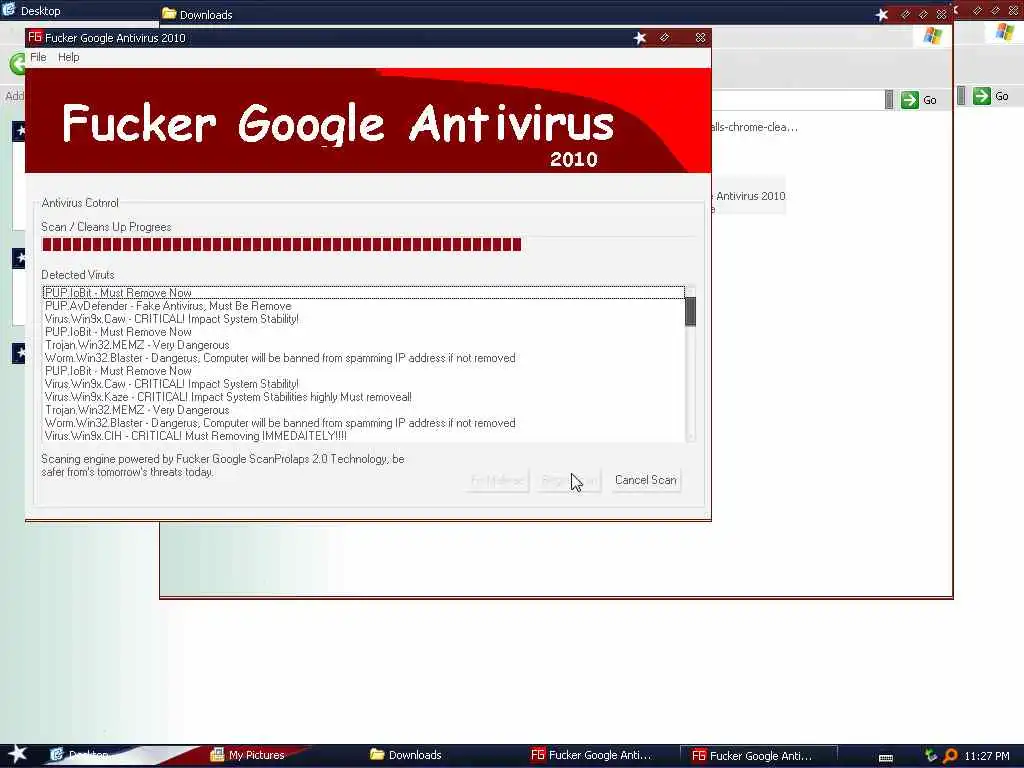Click the Detected Viruts label
This screenshot has height=768, width=1024.
tap(78, 275)
